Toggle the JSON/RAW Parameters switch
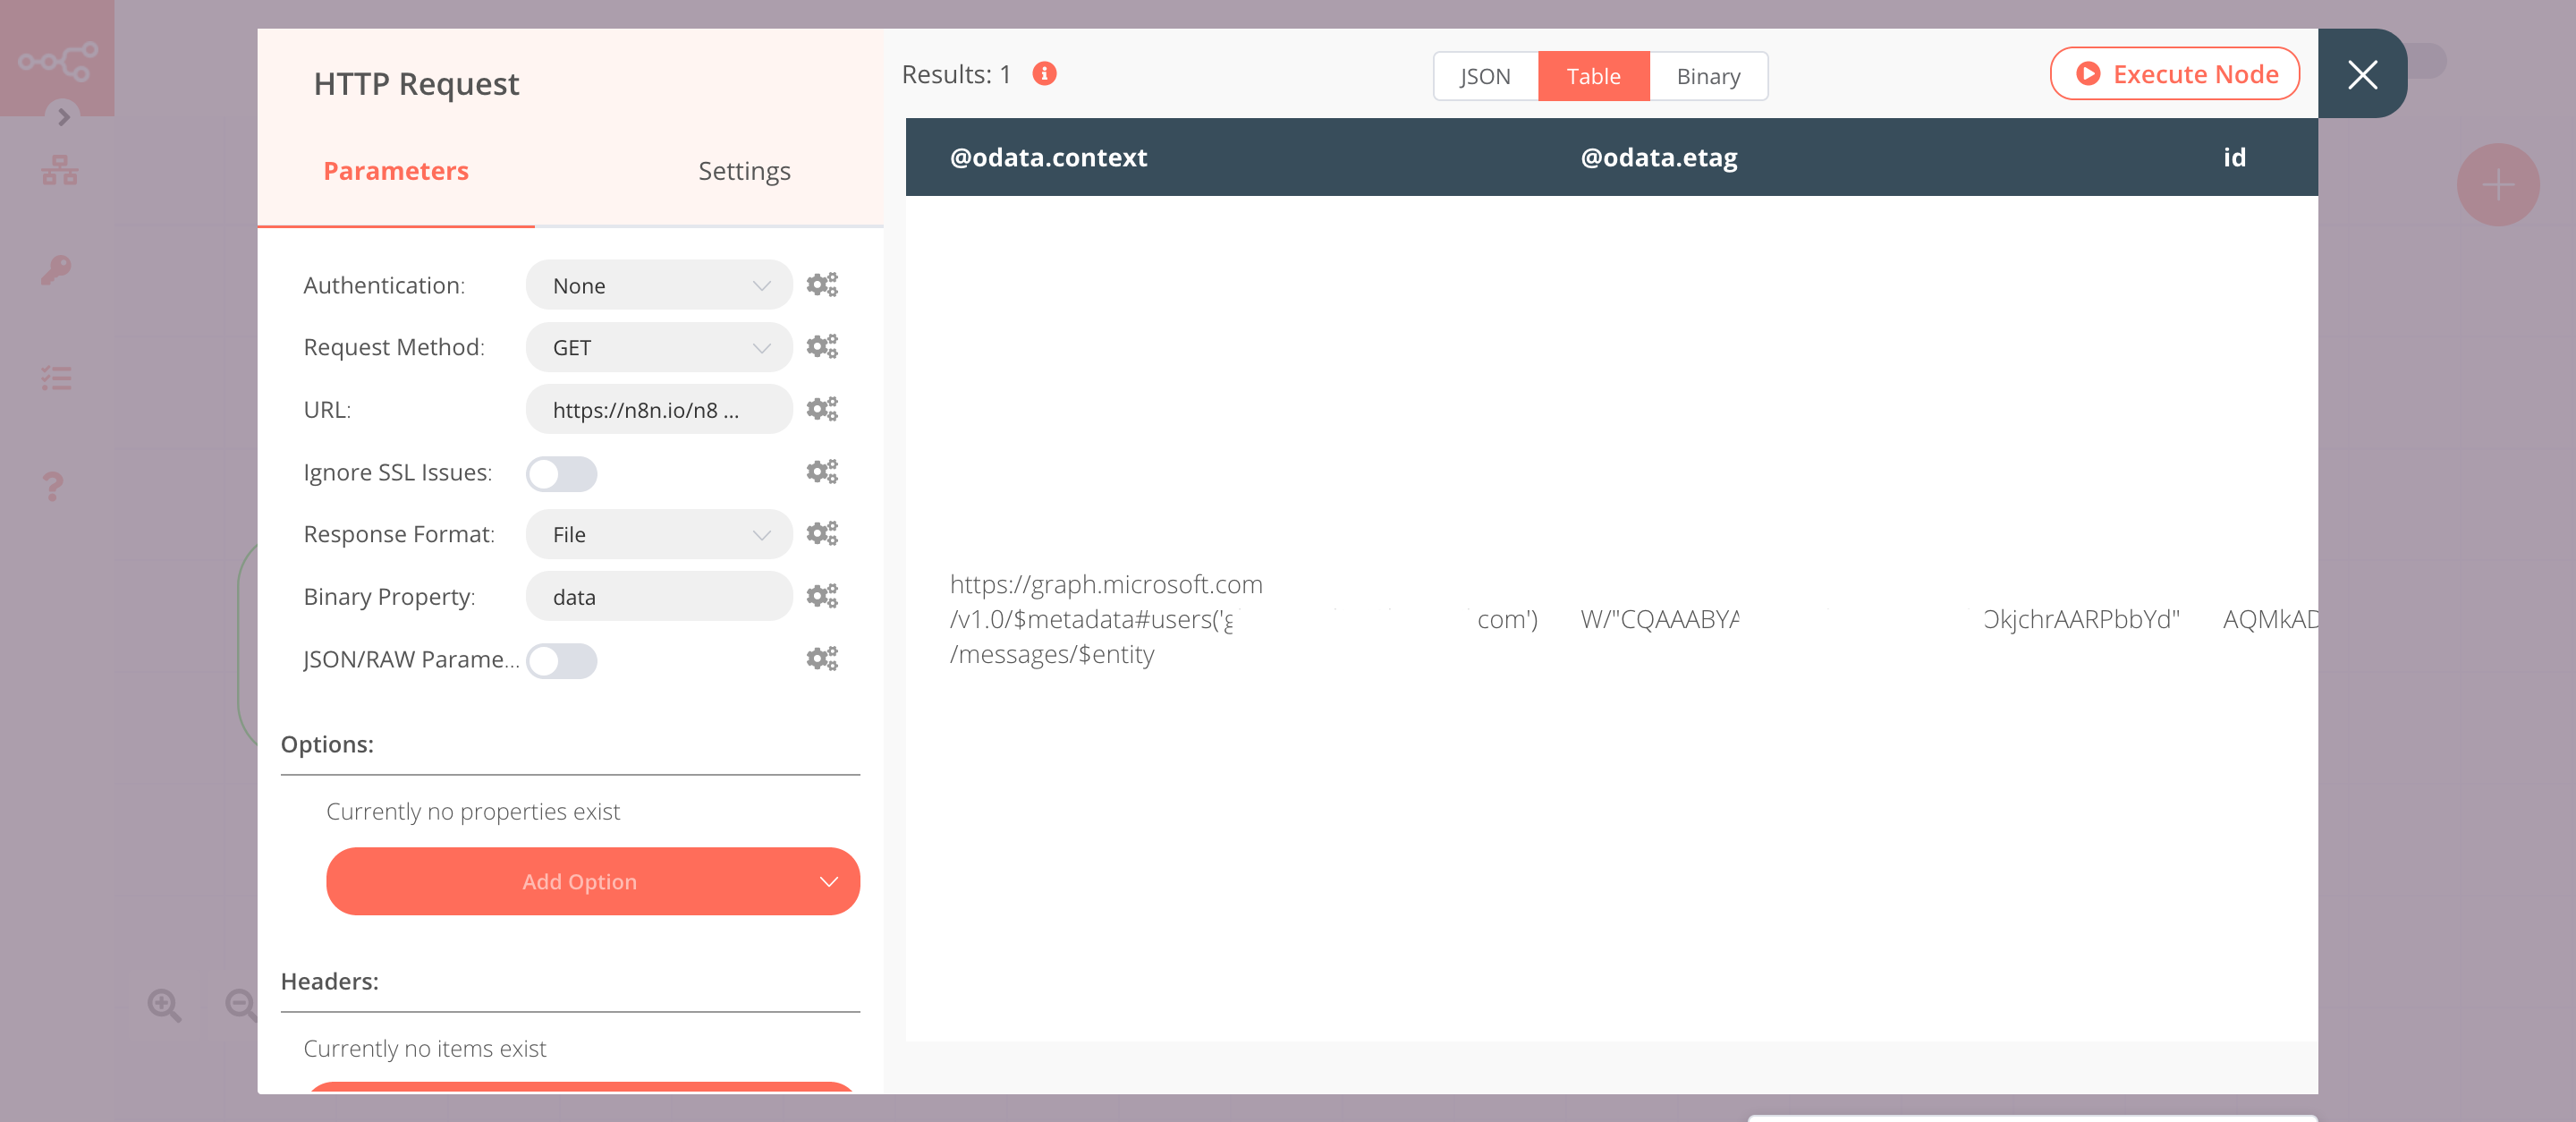Image resolution: width=2576 pixels, height=1122 pixels. 562,659
